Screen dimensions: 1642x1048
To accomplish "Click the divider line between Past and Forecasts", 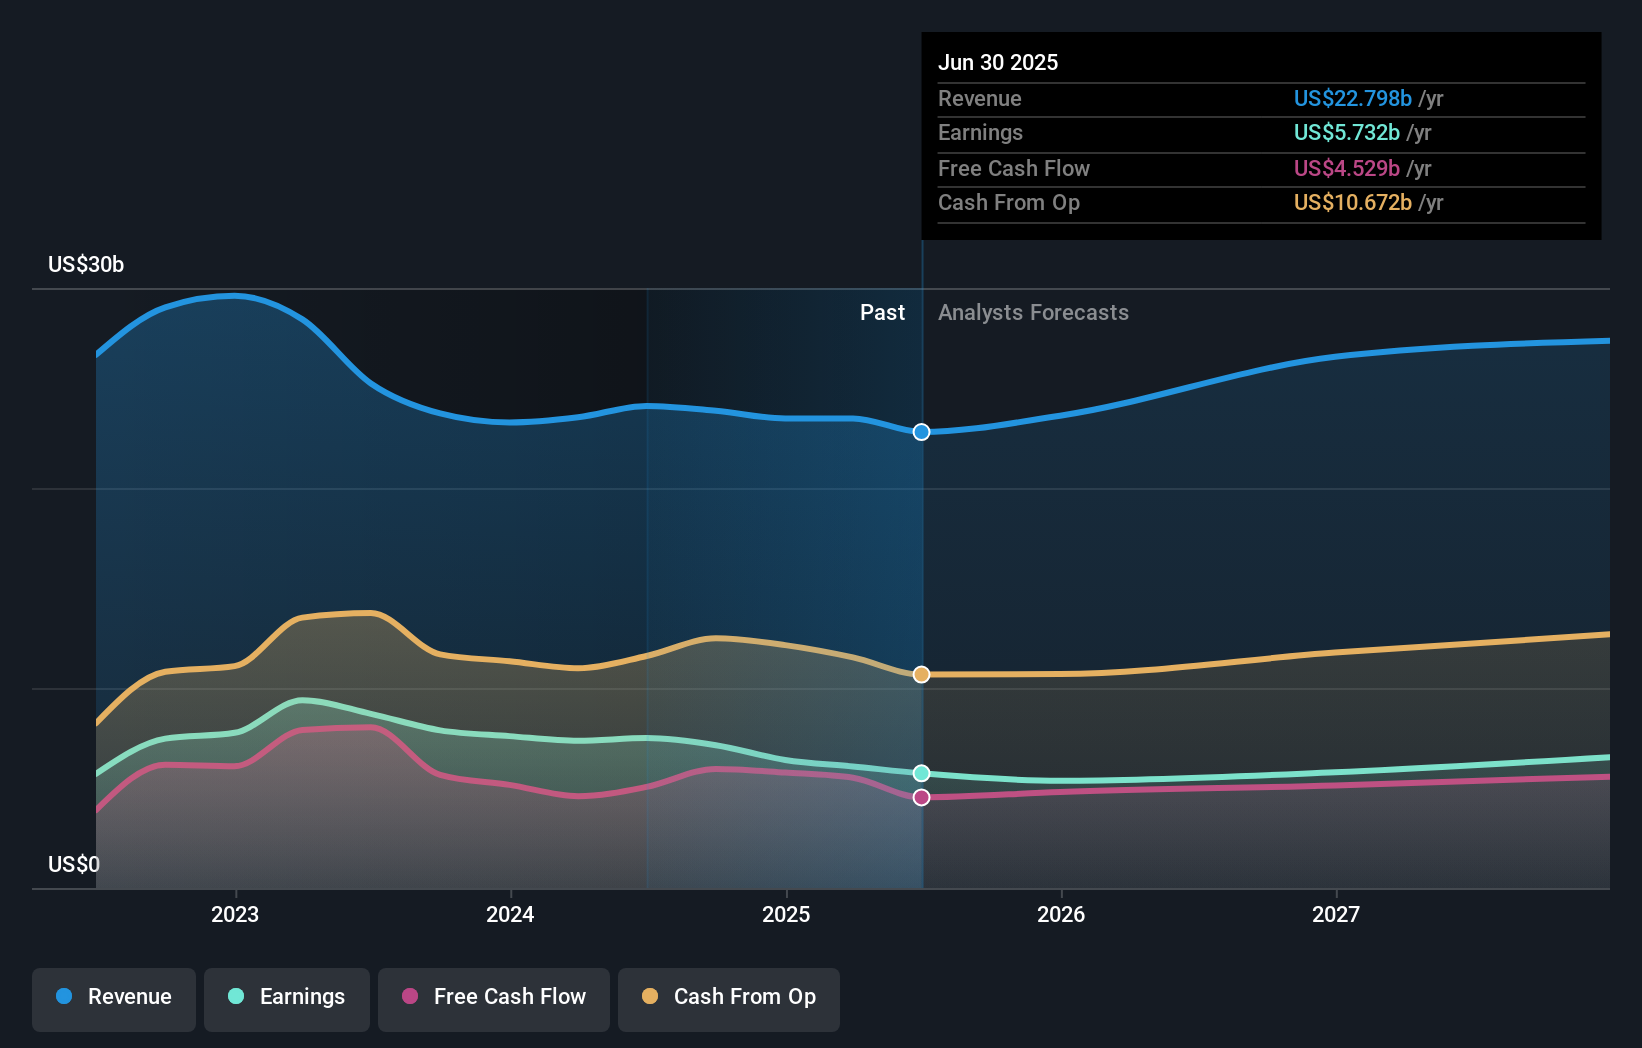I will click(x=922, y=560).
